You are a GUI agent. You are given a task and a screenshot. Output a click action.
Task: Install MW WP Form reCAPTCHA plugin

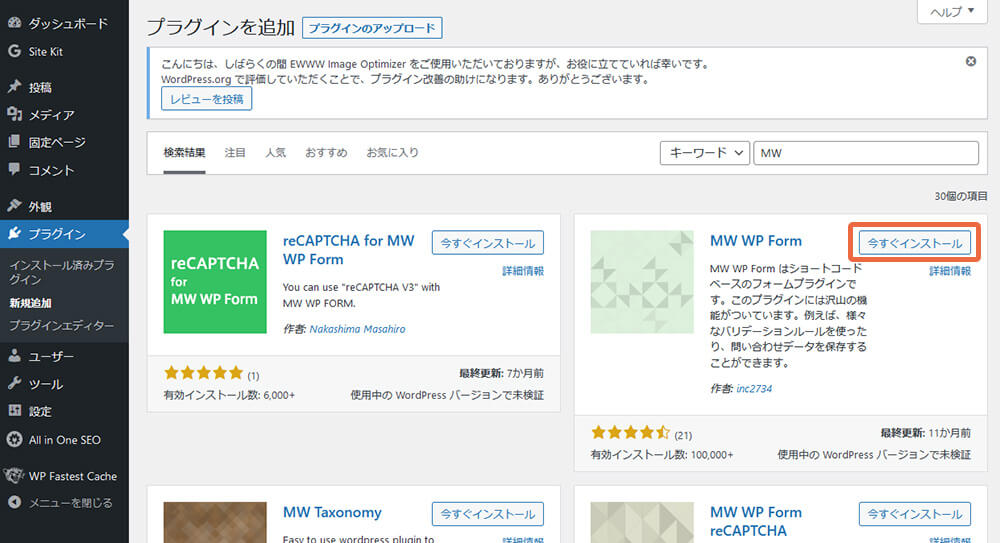click(x=915, y=514)
